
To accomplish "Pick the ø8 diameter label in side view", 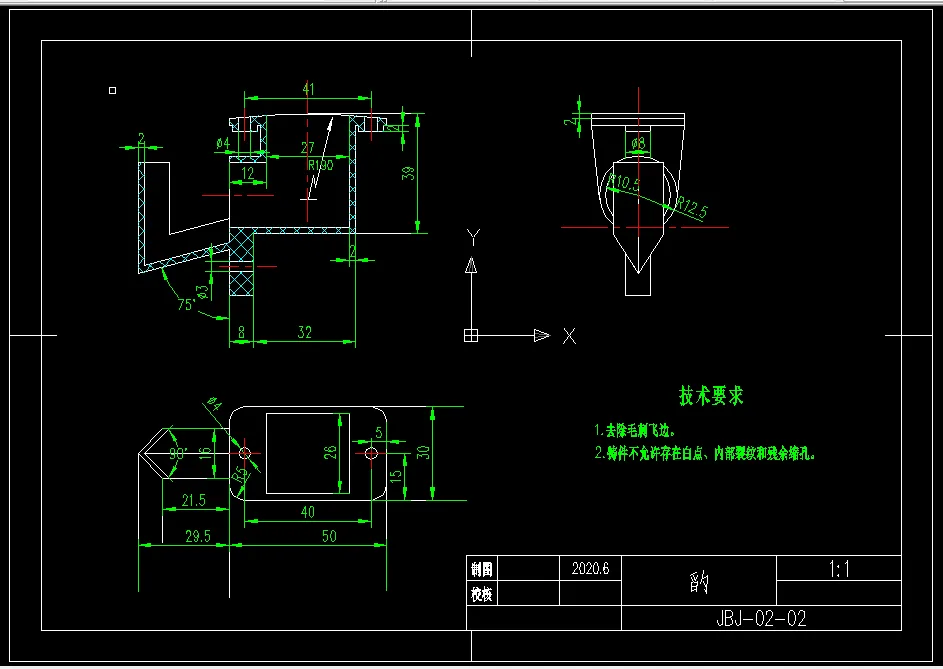I will (638, 143).
